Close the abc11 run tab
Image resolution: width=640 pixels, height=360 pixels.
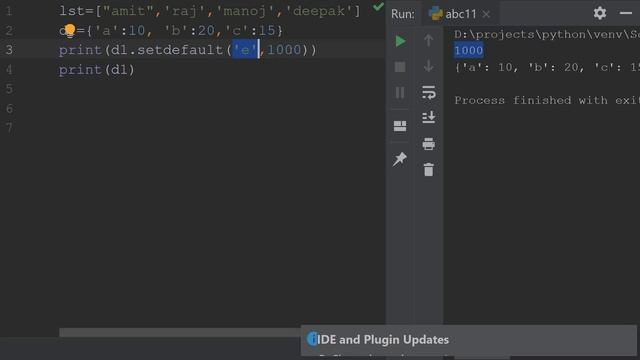pos(486,14)
